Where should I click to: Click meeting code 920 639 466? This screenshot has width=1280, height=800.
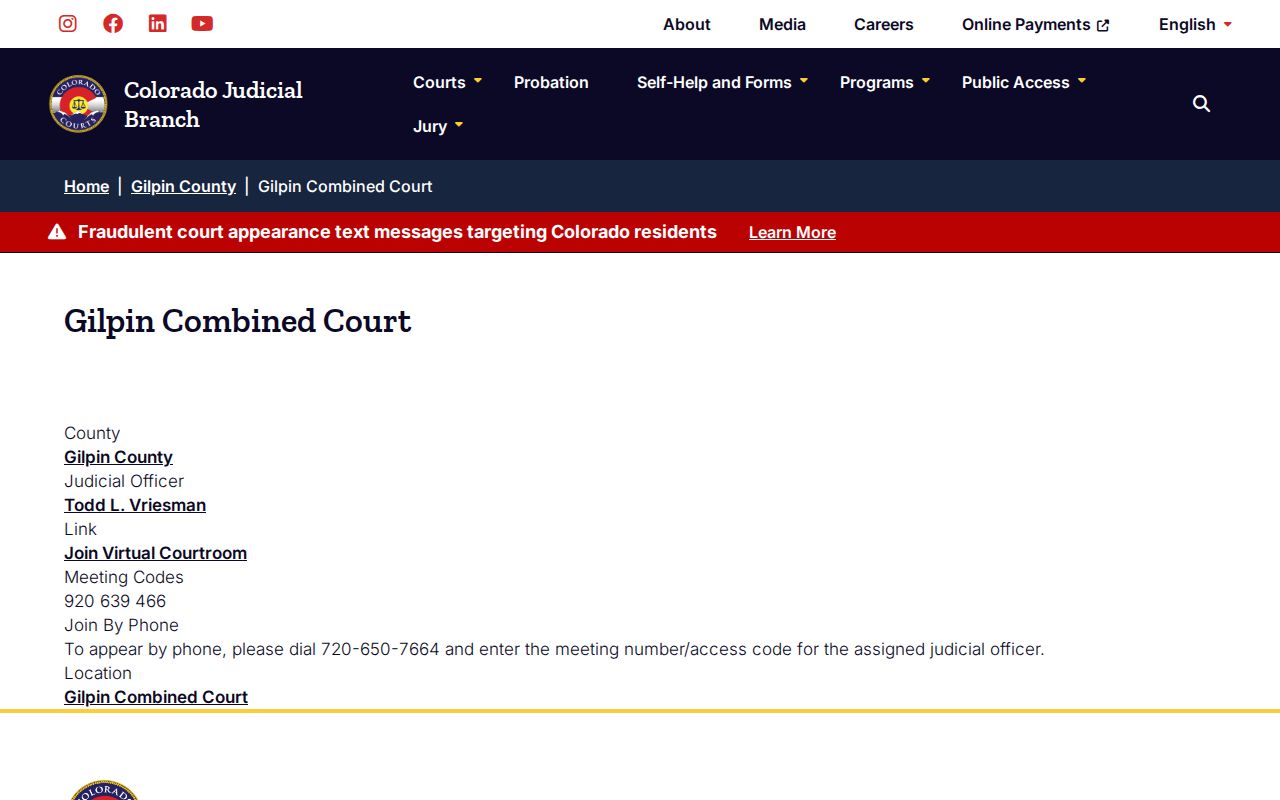click(x=115, y=601)
